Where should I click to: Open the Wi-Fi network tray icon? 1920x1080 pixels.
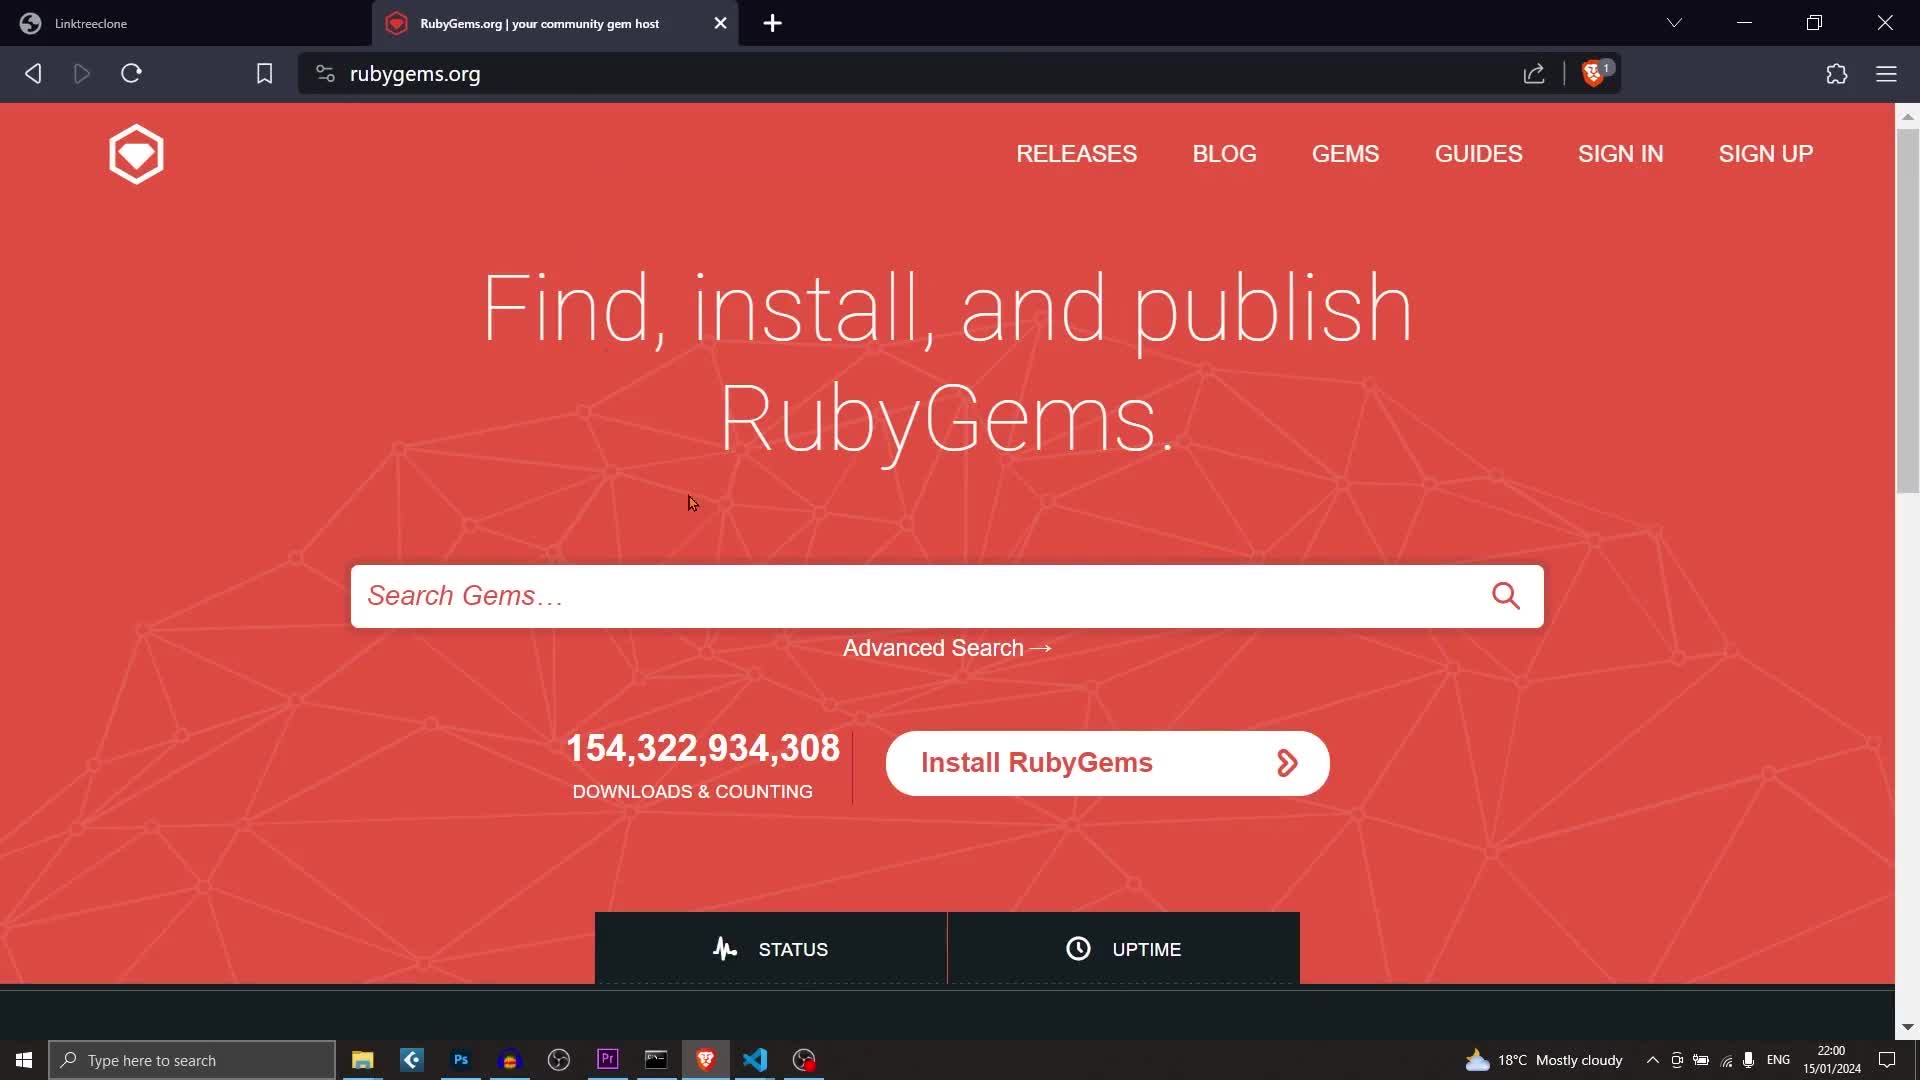pos(1726,1060)
